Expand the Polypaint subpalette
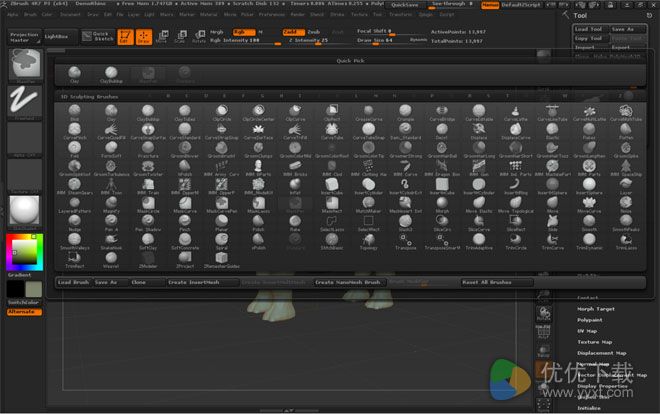The height and width of the screenshot is (414, 660). tap(589, 320)
